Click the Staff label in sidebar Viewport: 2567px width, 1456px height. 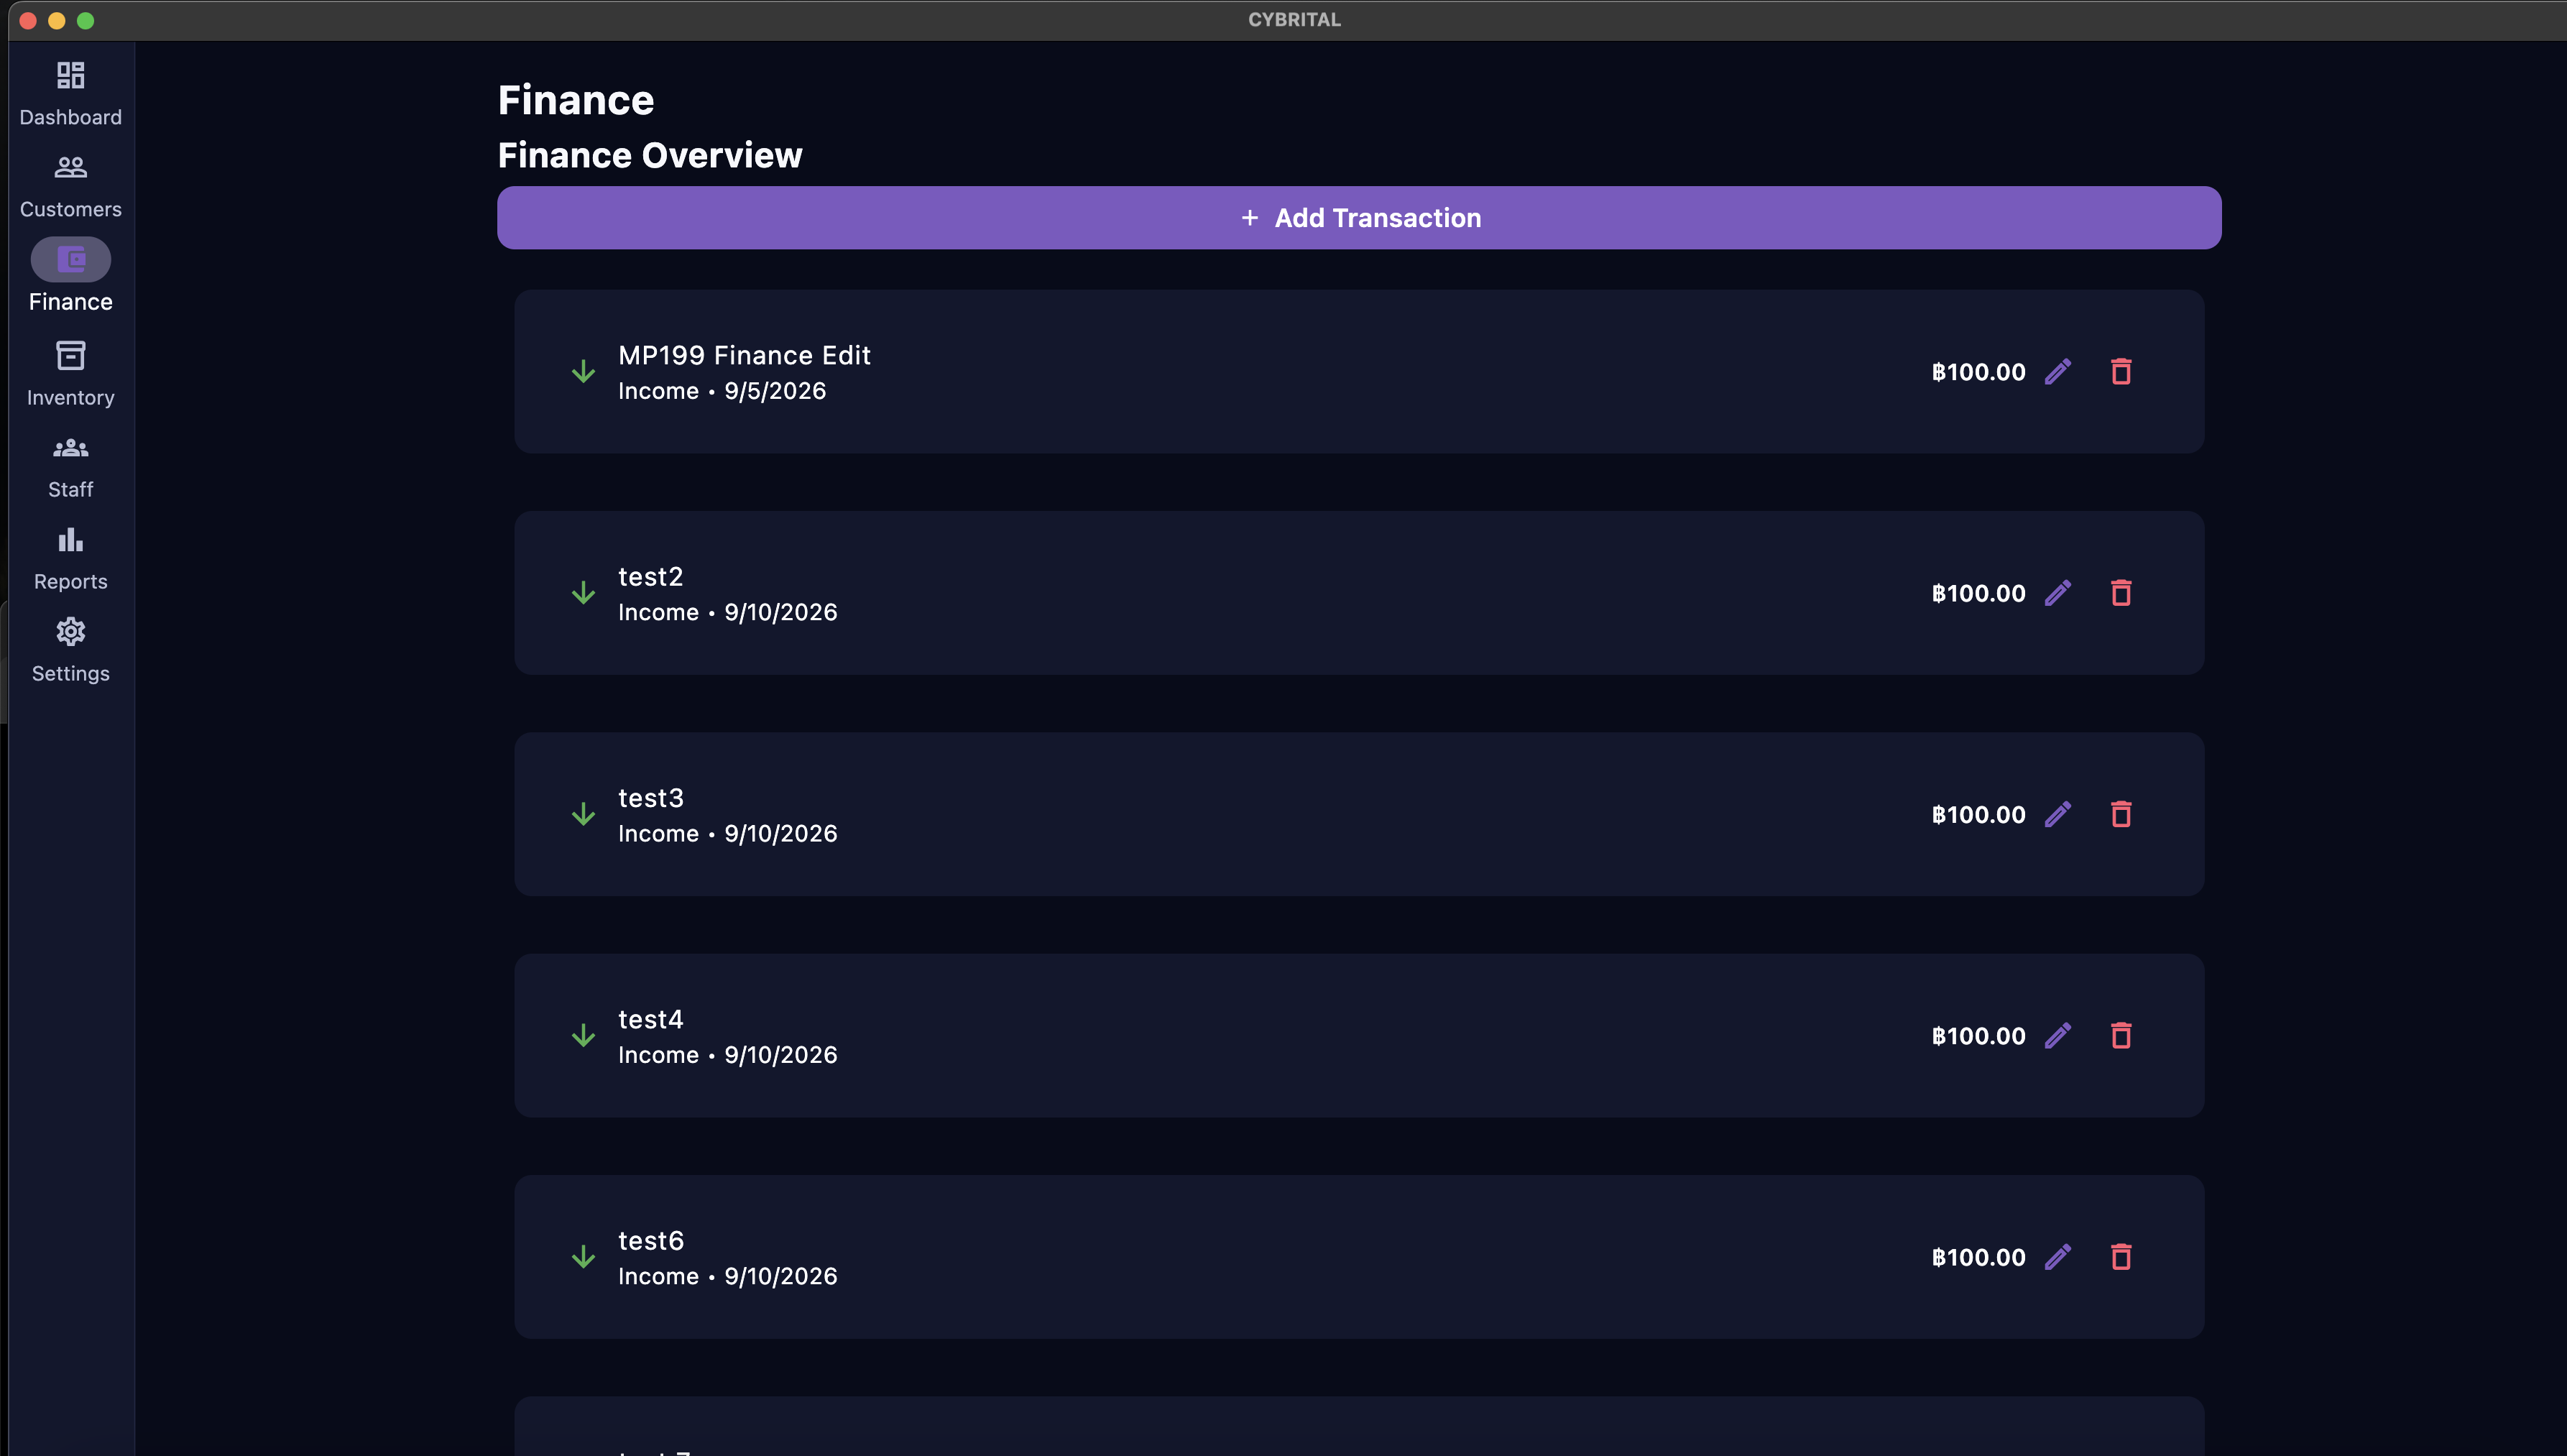click(70, 490)
